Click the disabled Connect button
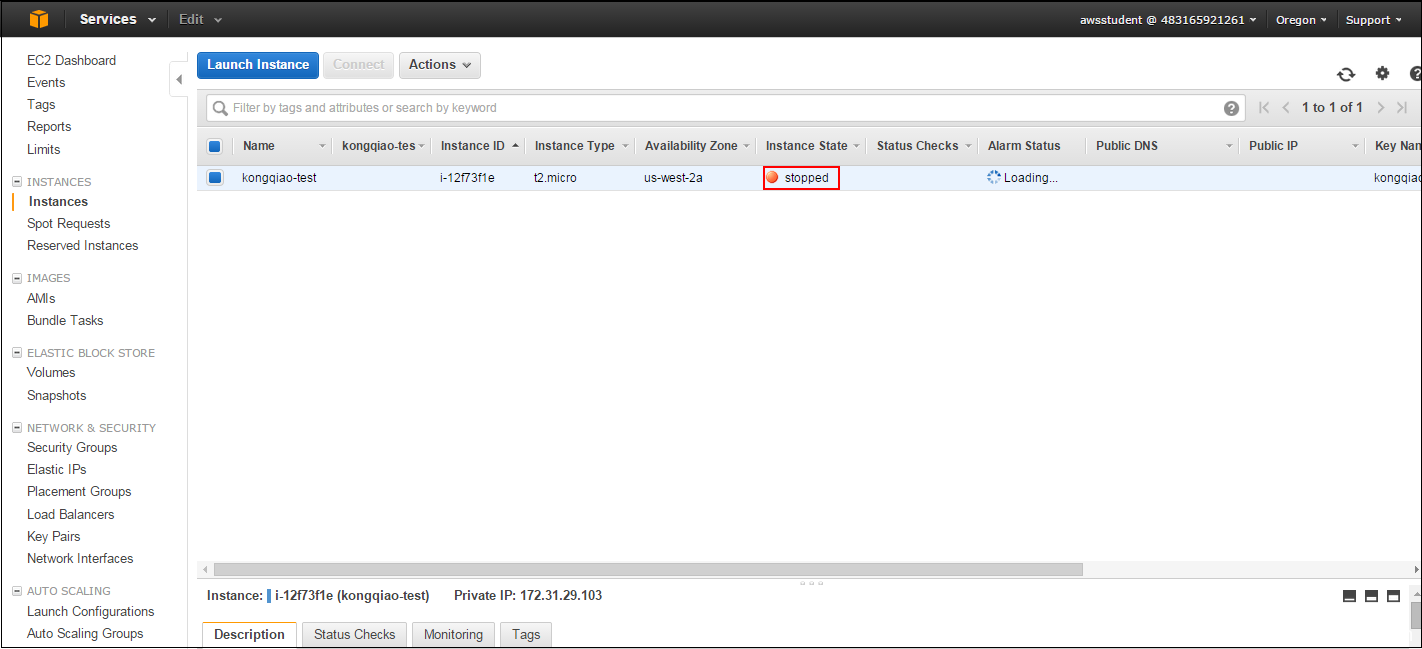 tap(358, 65)
